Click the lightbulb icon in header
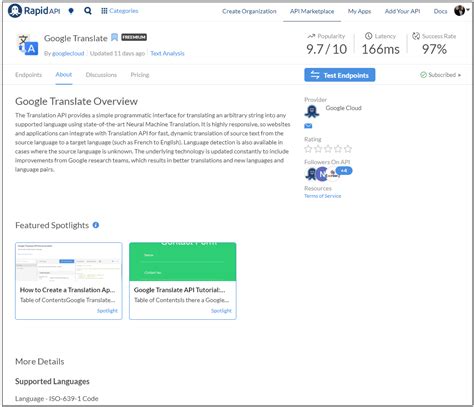This screenshot has width=474, height=407. click(71, 11)
